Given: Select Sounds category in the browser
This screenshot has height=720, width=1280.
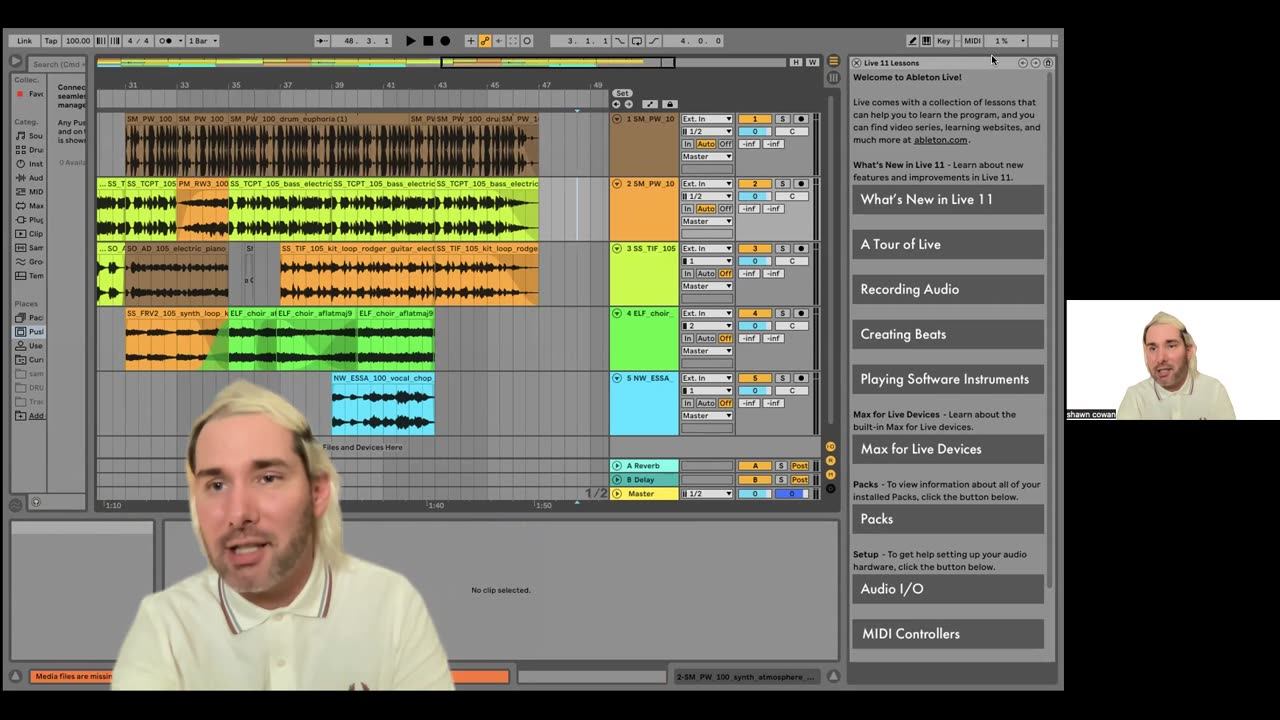Looking at the screenshot, I should [x=30, y=136].
